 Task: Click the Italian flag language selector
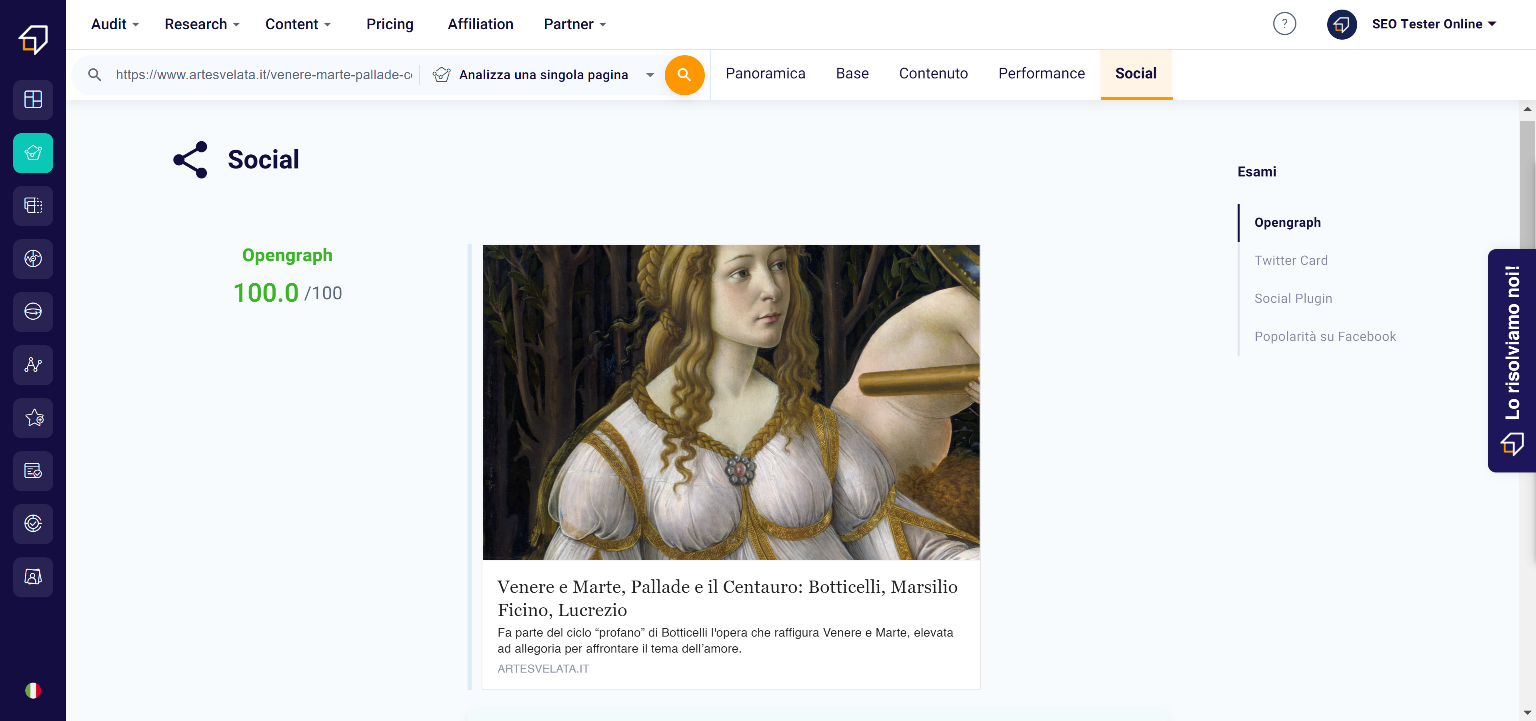click(x=33, y=690)
